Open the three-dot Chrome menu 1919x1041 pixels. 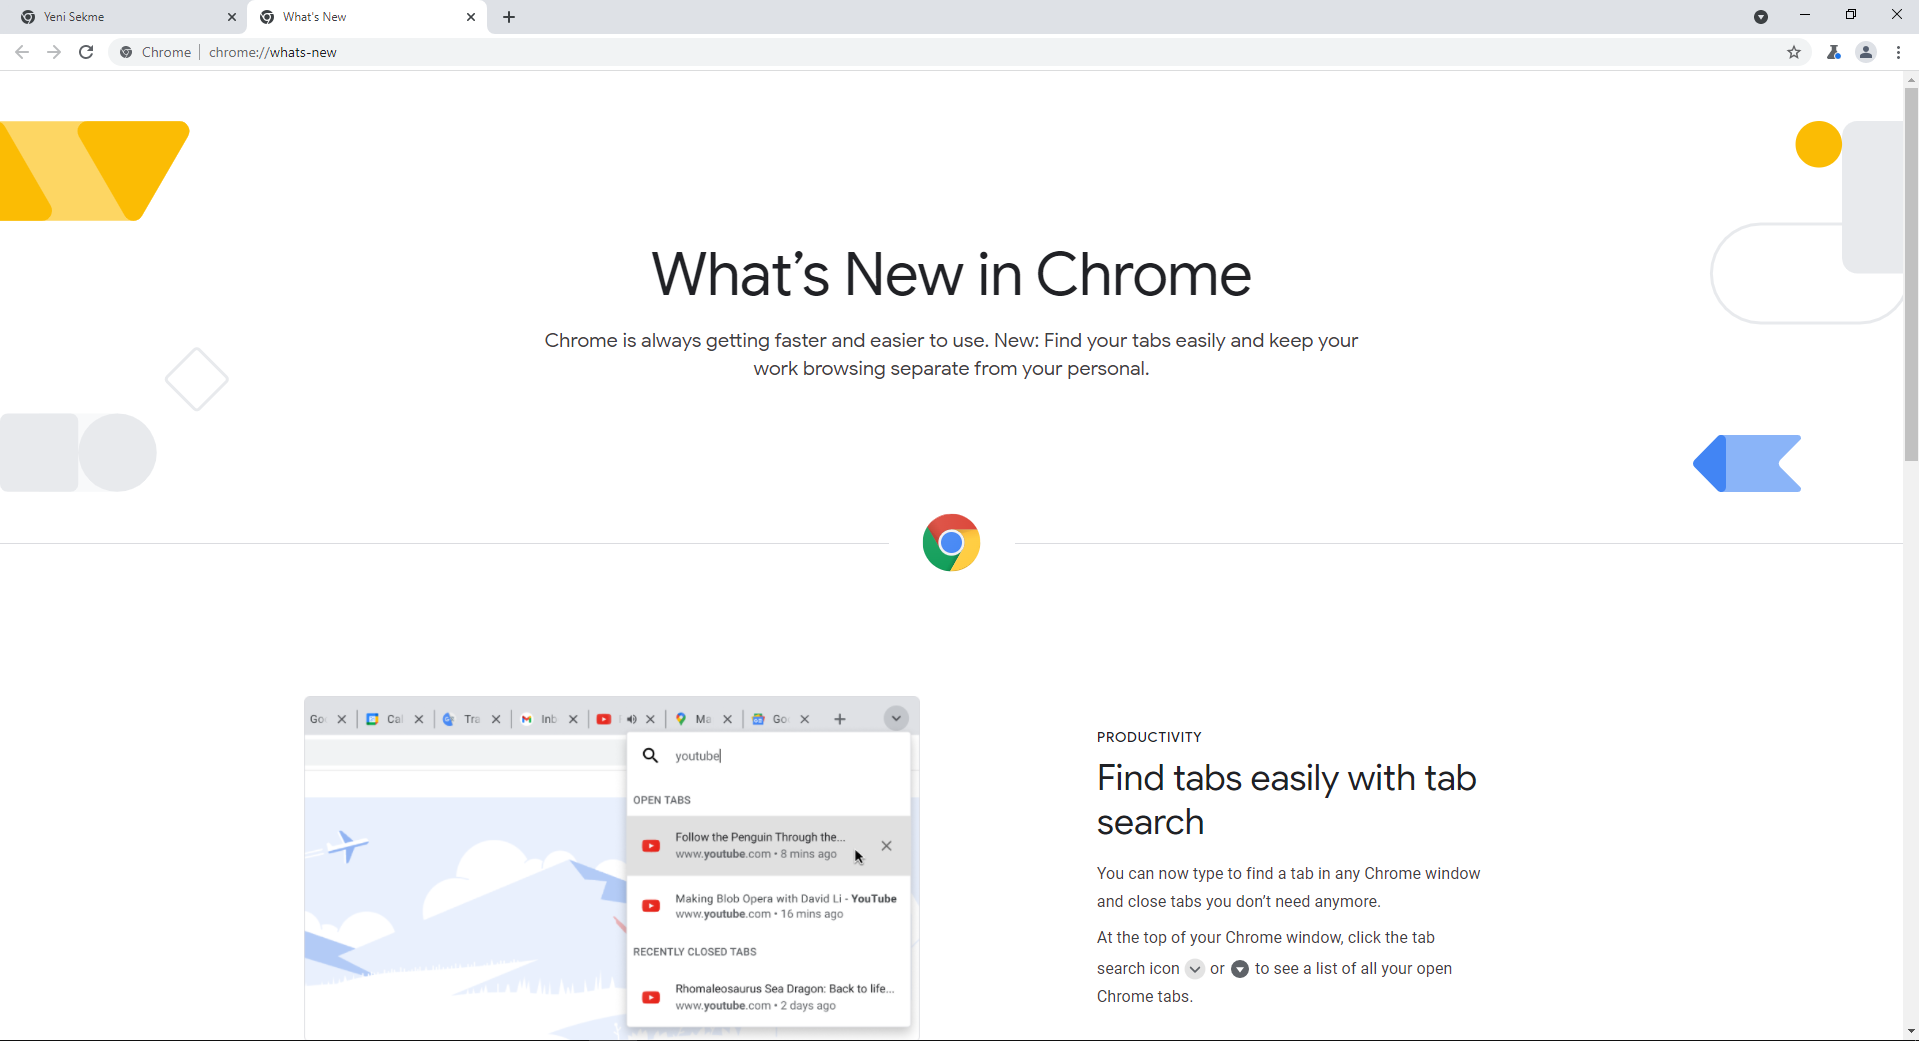point(1898,52)
